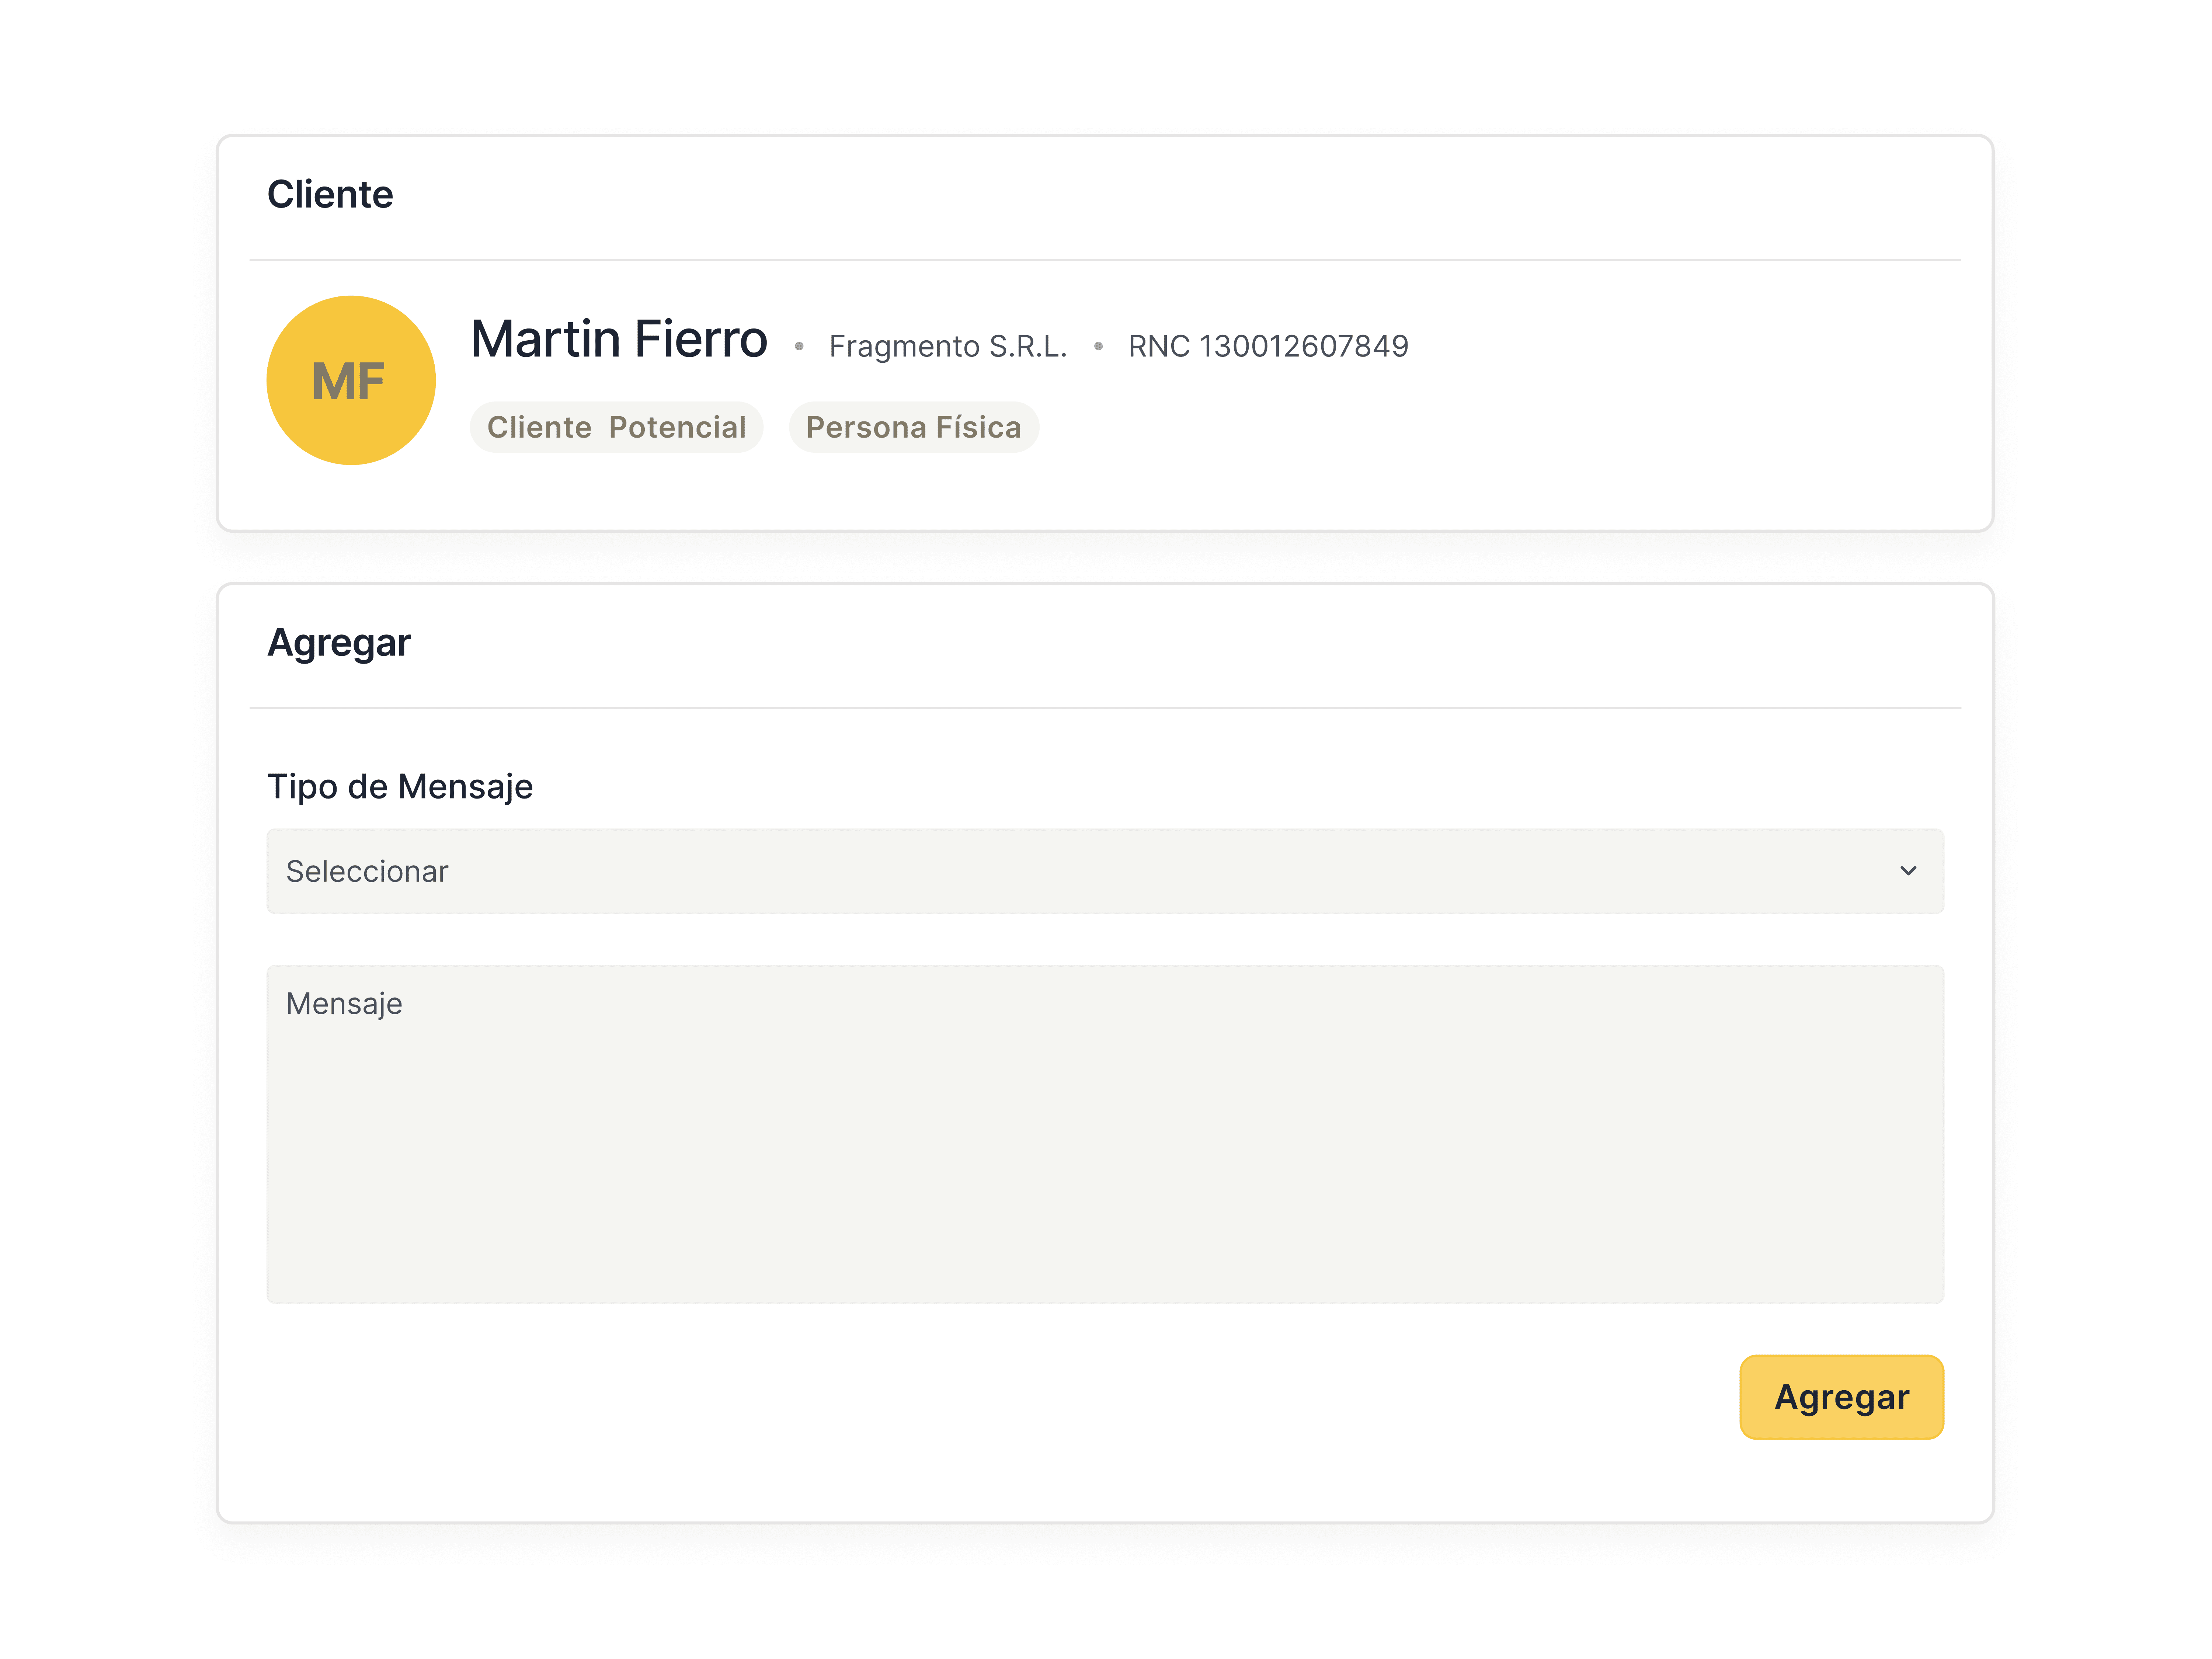Click the yellow Agregar button

pyautogui.click(x=1841, y=1397)
